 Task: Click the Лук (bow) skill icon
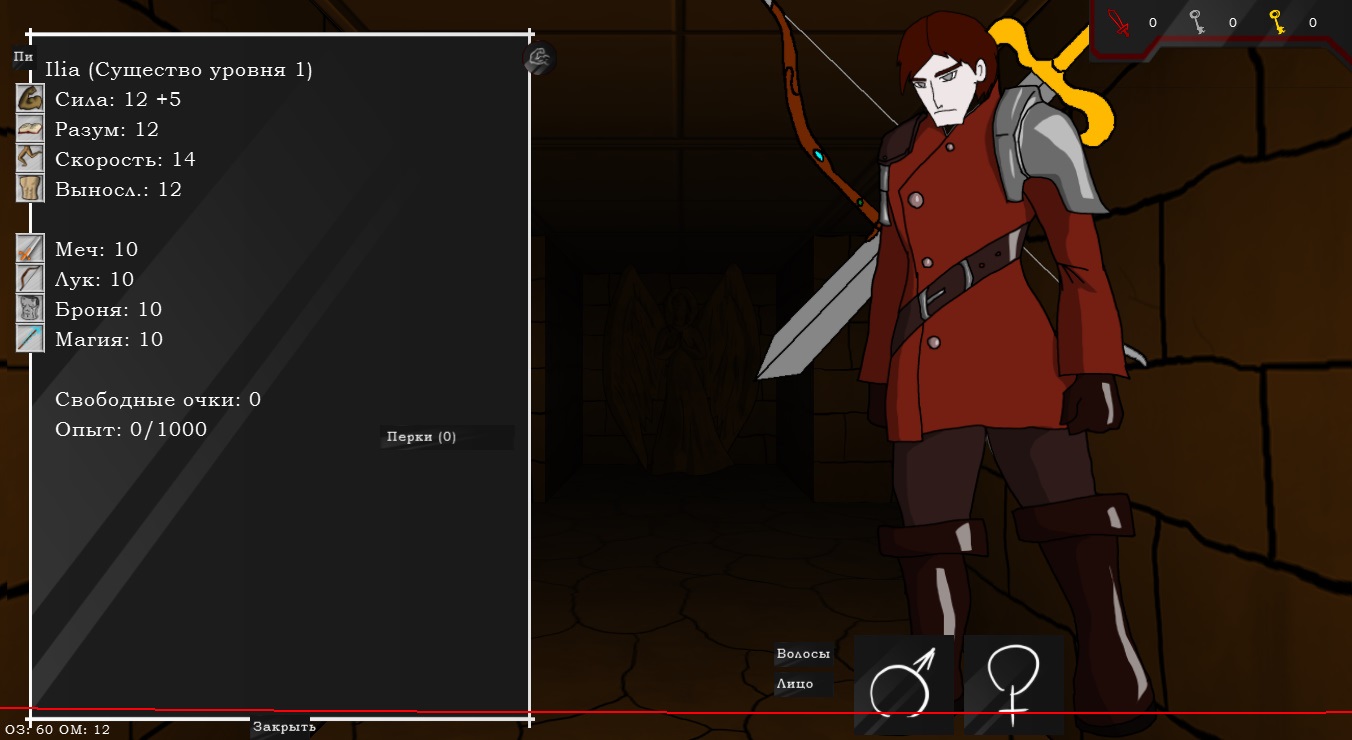coord(30,278)
